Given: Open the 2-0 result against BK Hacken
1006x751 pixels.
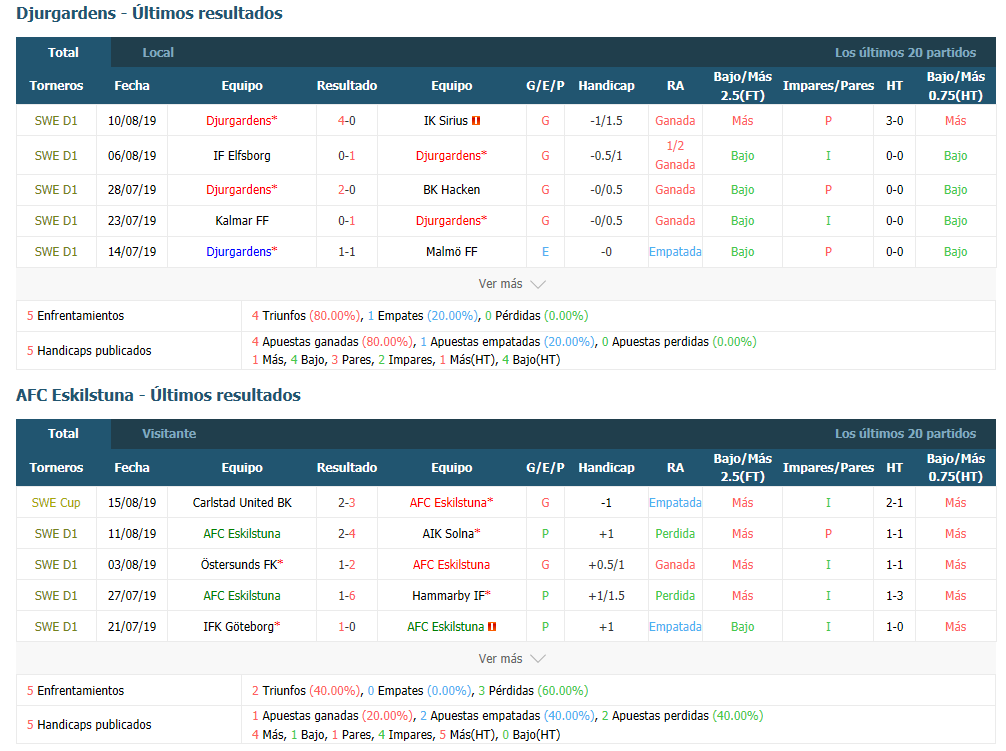Looking at the screenshot, I should pos(346,190).
